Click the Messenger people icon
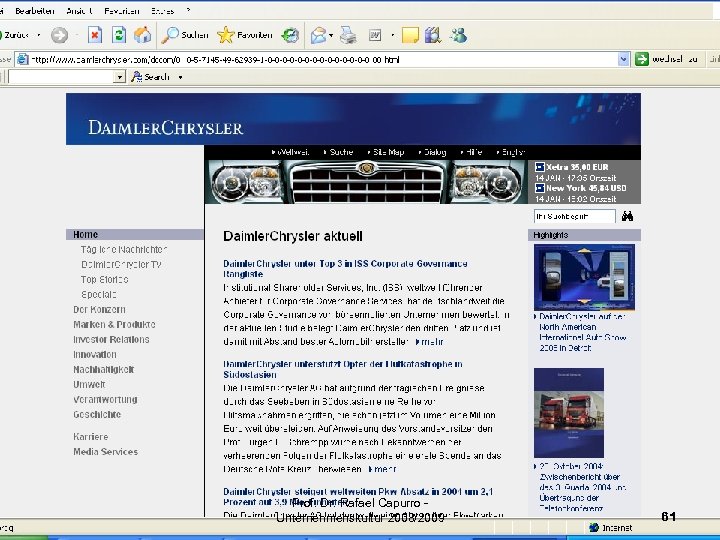 click(x=458, y=35)
